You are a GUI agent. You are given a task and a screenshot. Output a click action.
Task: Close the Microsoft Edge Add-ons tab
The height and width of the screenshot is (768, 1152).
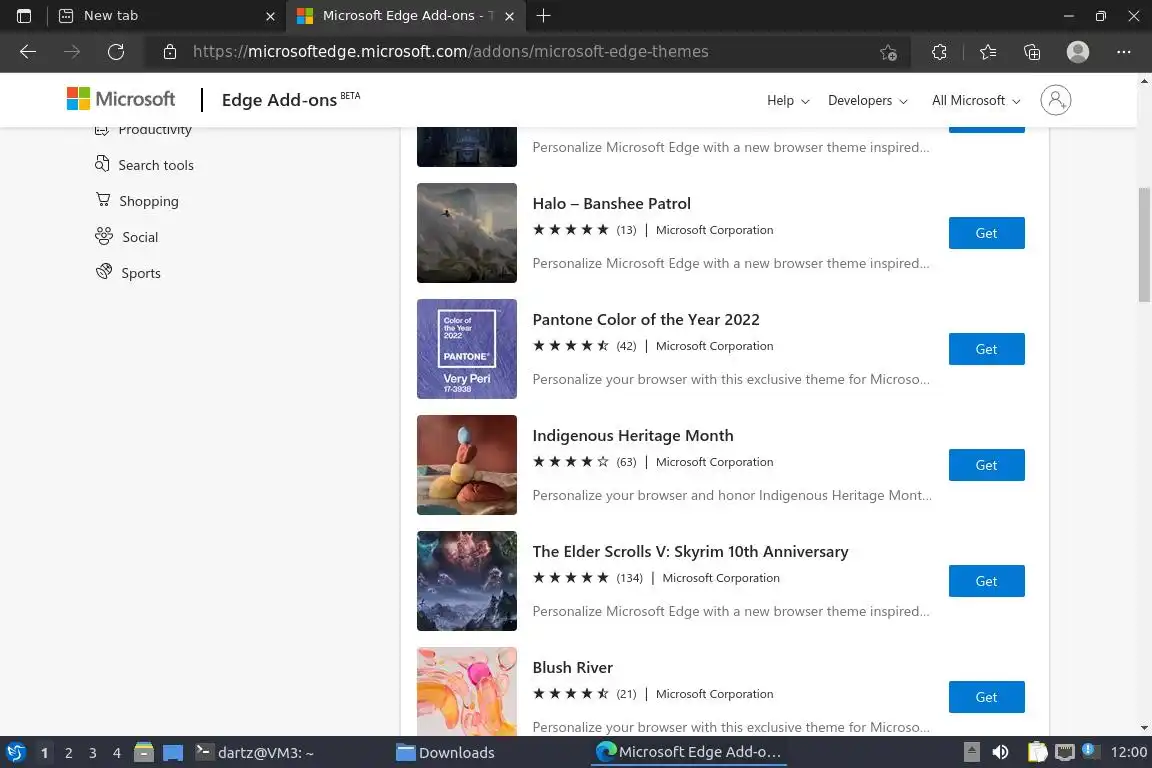(x=509, y=16)
